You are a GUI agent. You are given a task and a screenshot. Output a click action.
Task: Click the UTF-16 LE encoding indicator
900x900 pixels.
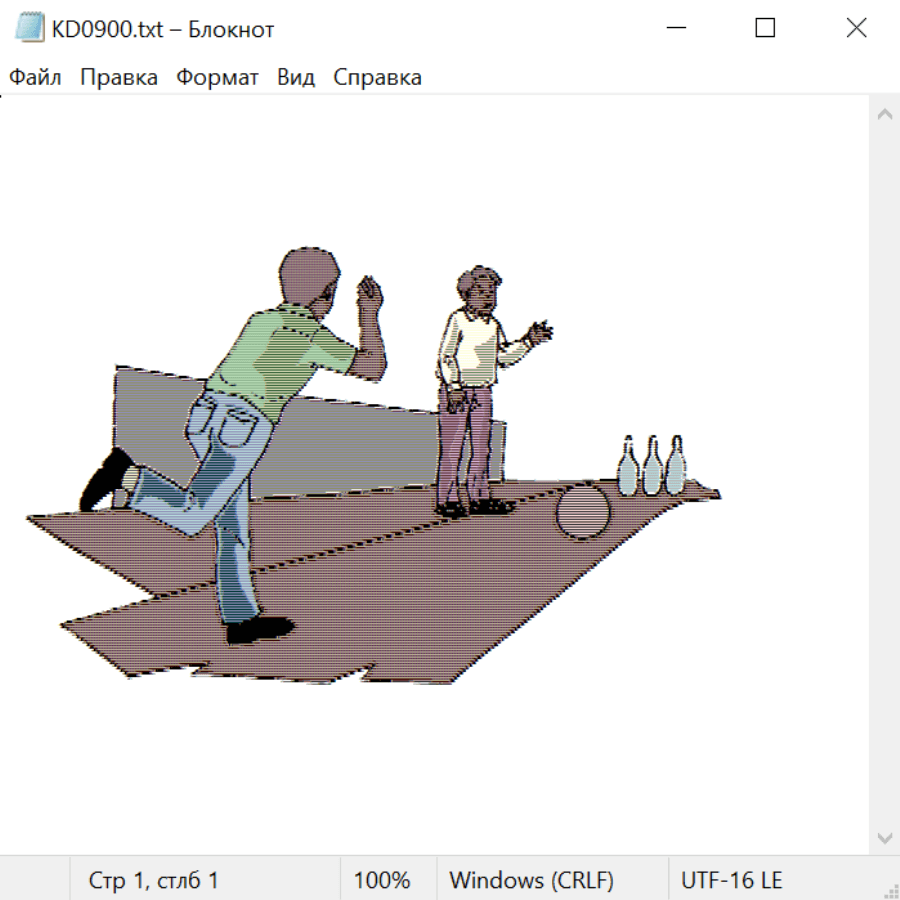pos(731,881)
